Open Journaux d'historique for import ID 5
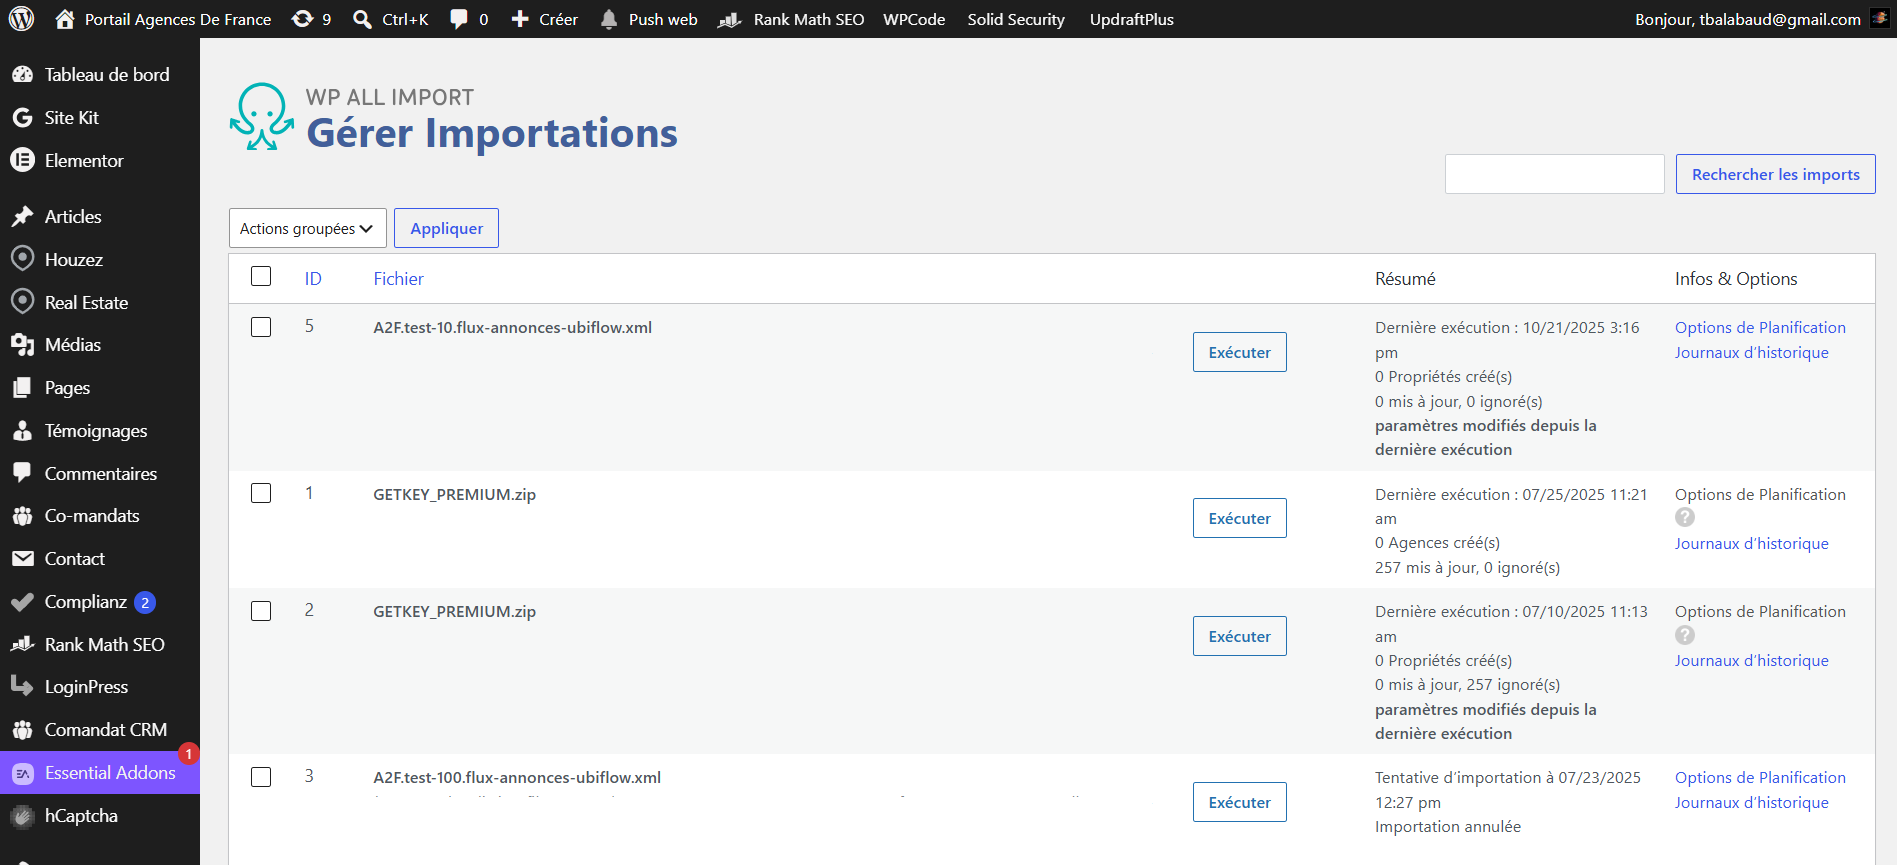Screen dimensions: 1897x865 (1752, 353)
